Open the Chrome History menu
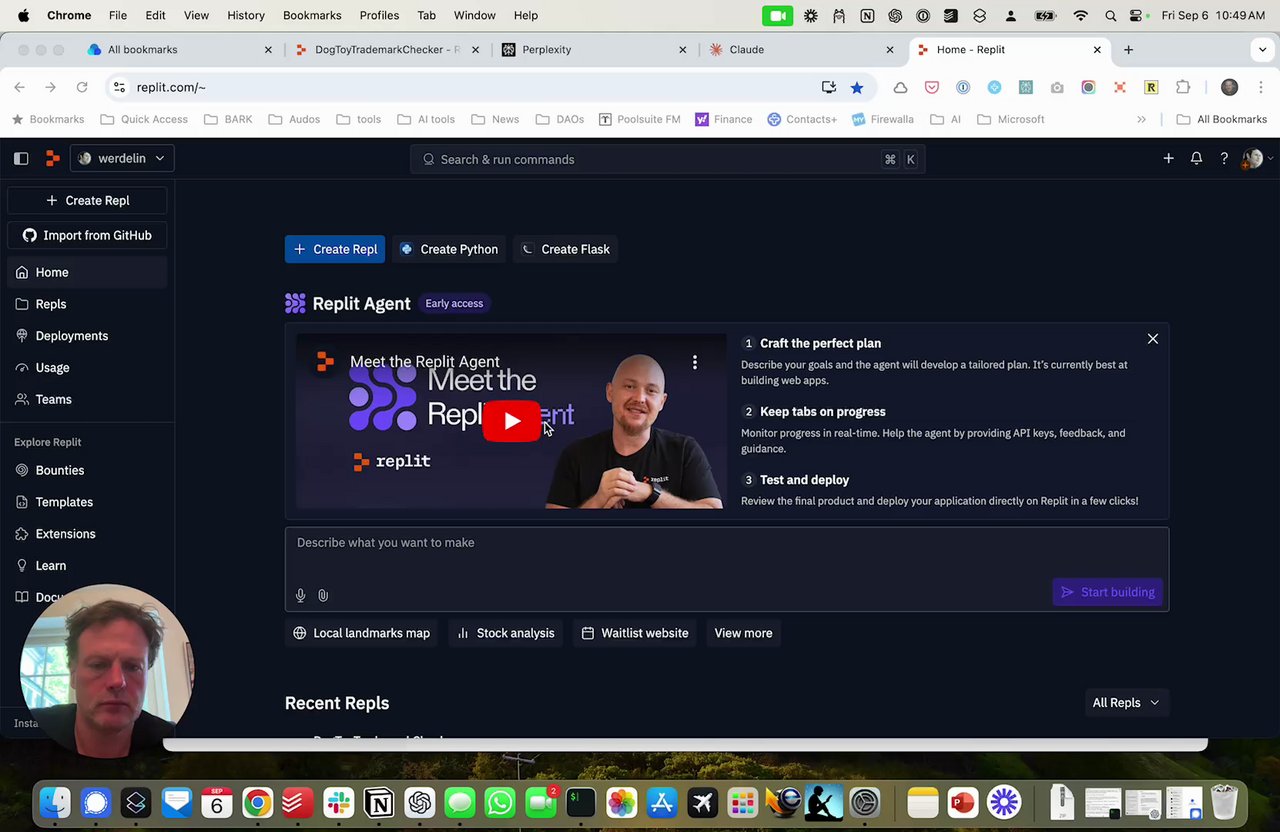The image size is (1280, 832). 245,15
